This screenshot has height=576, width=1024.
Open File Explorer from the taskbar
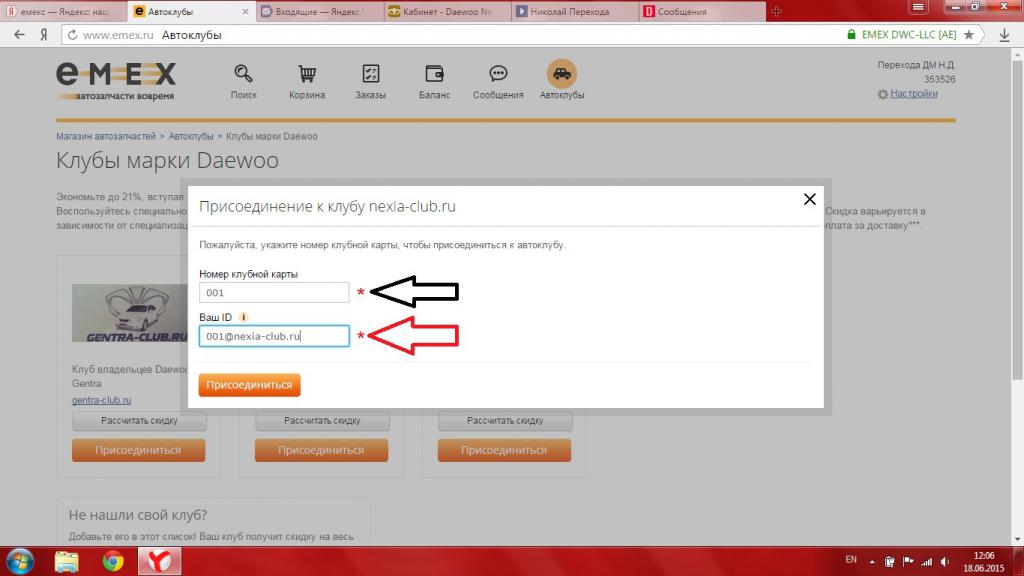67,561
